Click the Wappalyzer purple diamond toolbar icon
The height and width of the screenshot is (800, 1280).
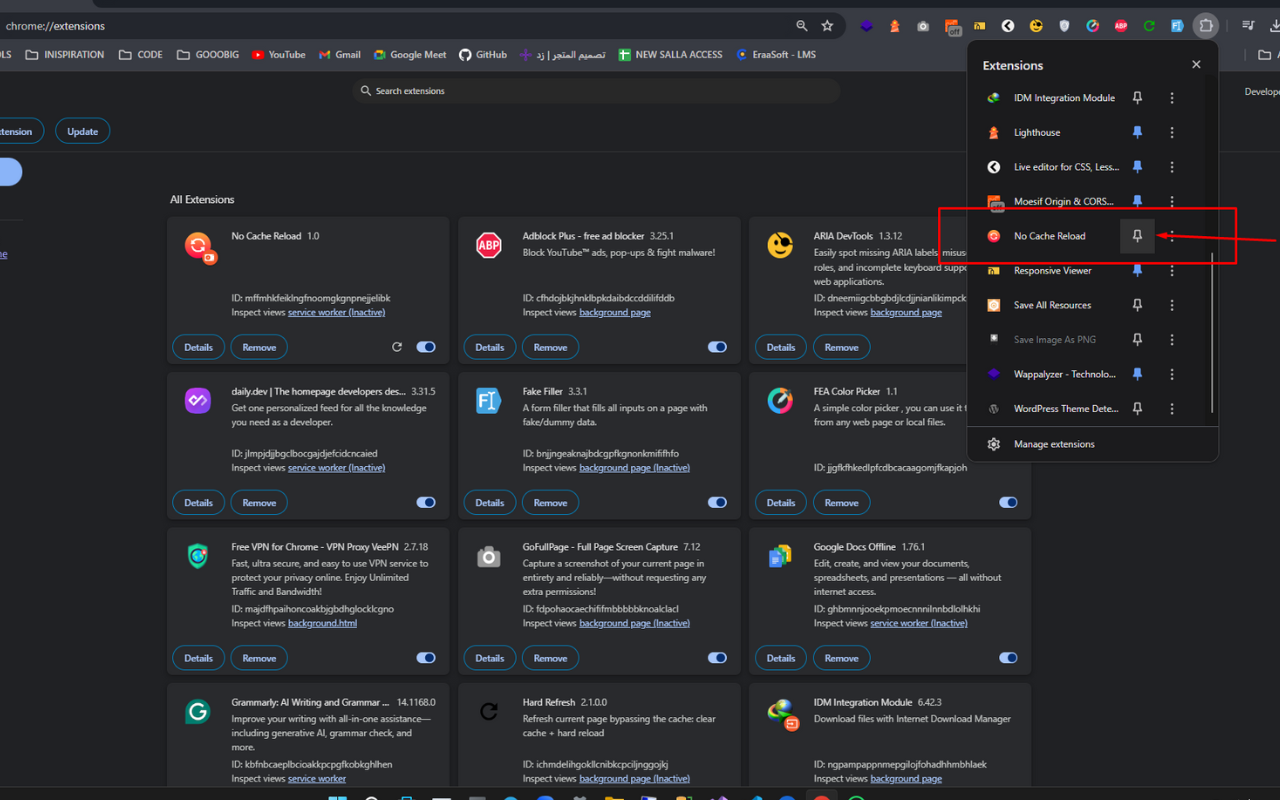[866, 26]
